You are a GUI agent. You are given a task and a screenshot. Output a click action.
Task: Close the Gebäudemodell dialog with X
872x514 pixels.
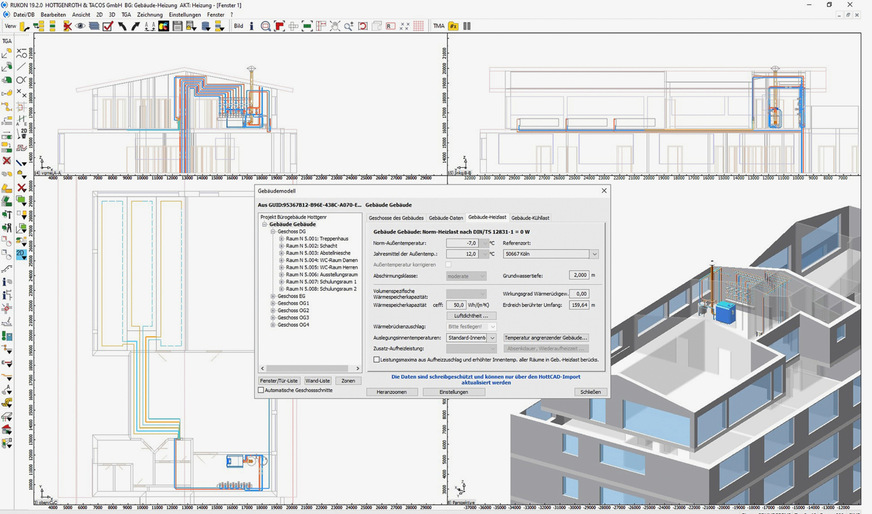604,191
